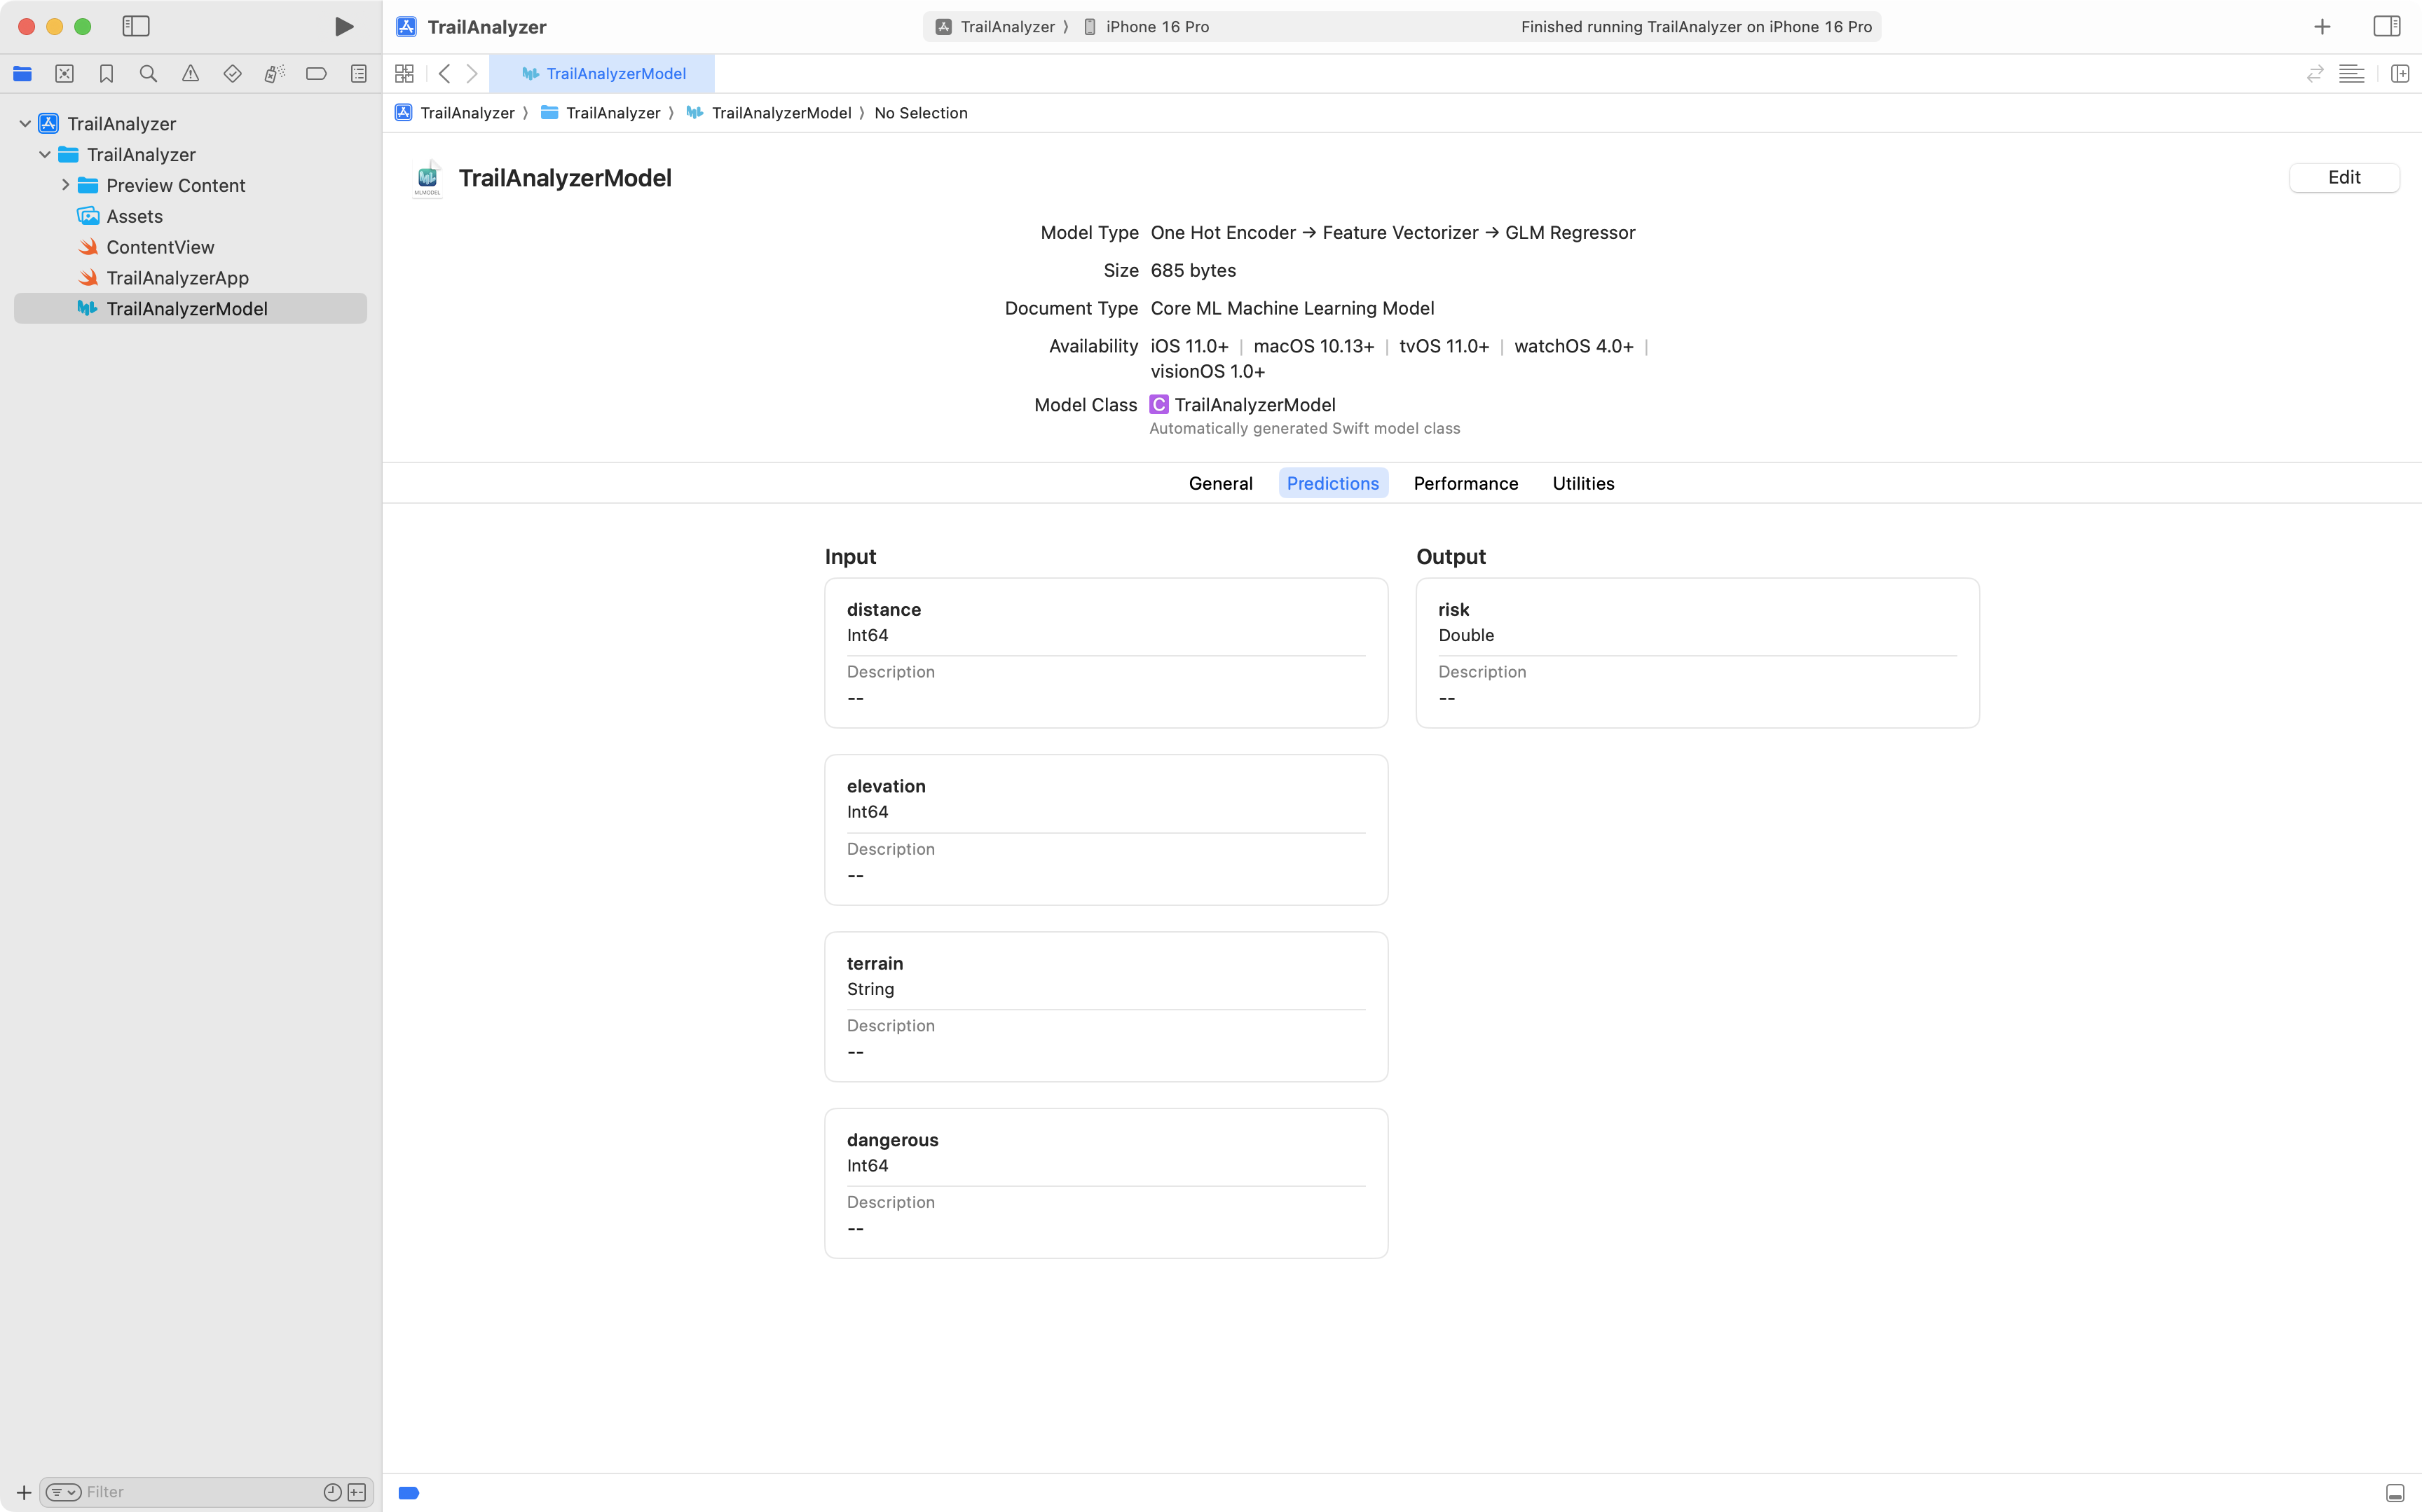Open the Issue navigator warning triangle icon
This screenshot has width=2422, height=1512.
(x=190, y=73)
